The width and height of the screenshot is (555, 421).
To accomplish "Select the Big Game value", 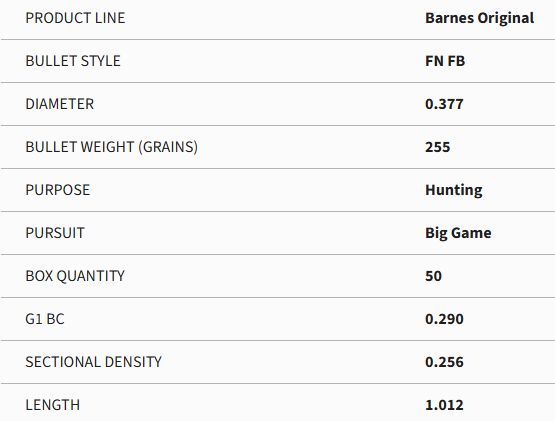I will pyautogui.click(x=458, y=233).
